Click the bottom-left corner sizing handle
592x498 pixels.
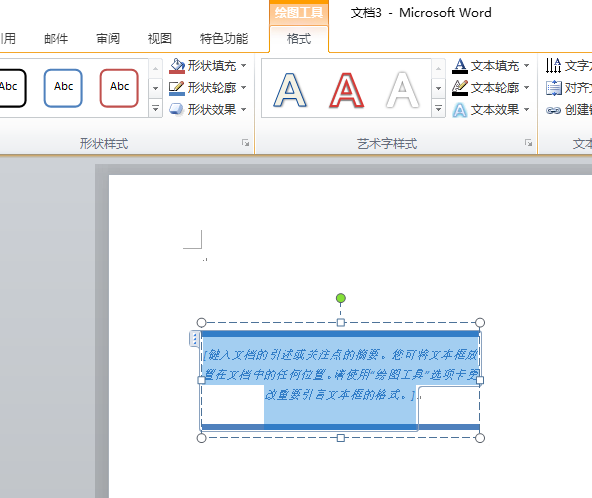(202, 438)
